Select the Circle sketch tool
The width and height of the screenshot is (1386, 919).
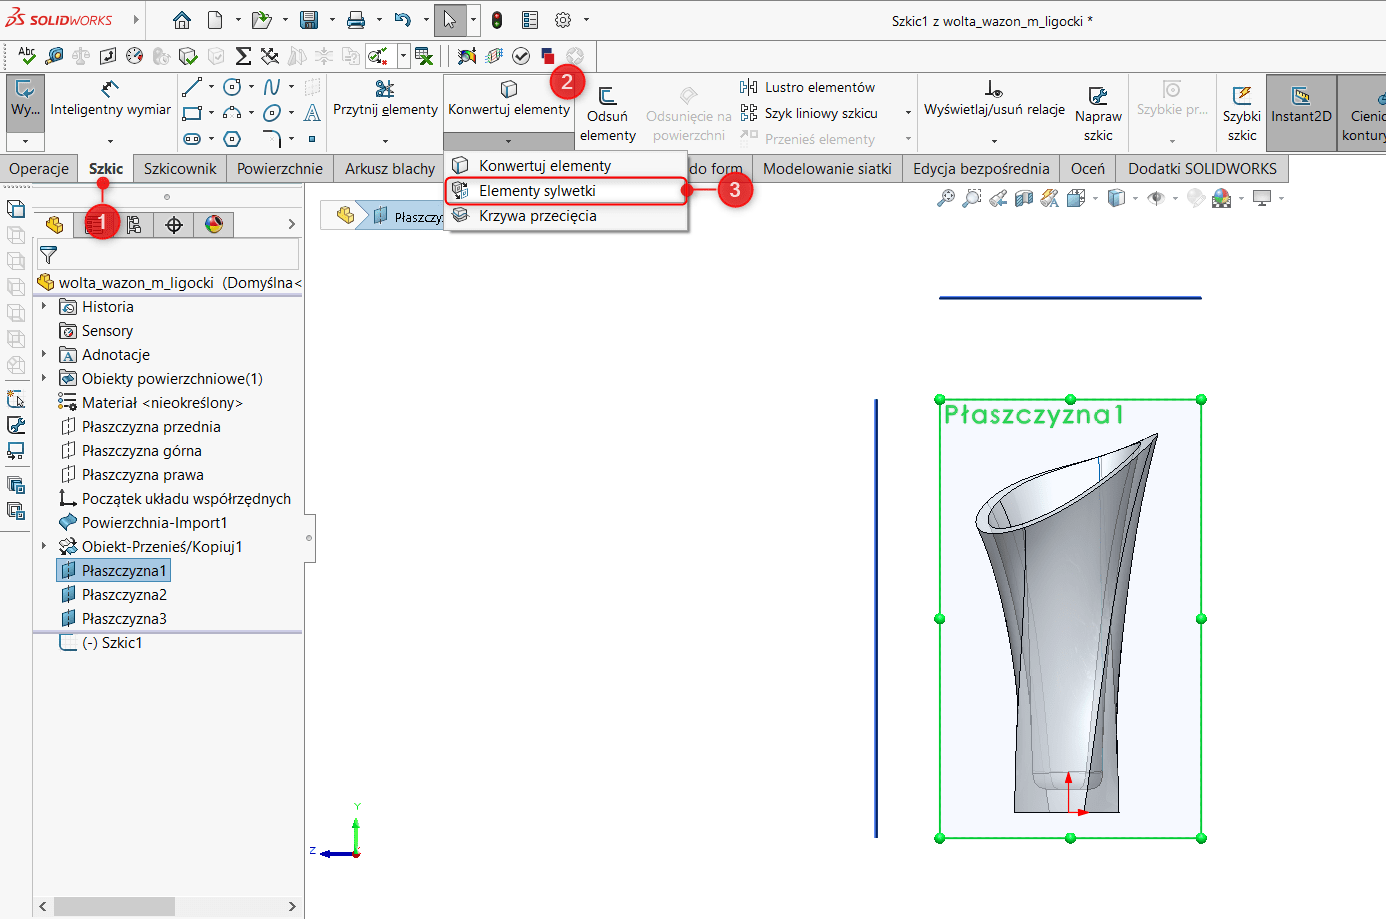(x=233, y=87)
